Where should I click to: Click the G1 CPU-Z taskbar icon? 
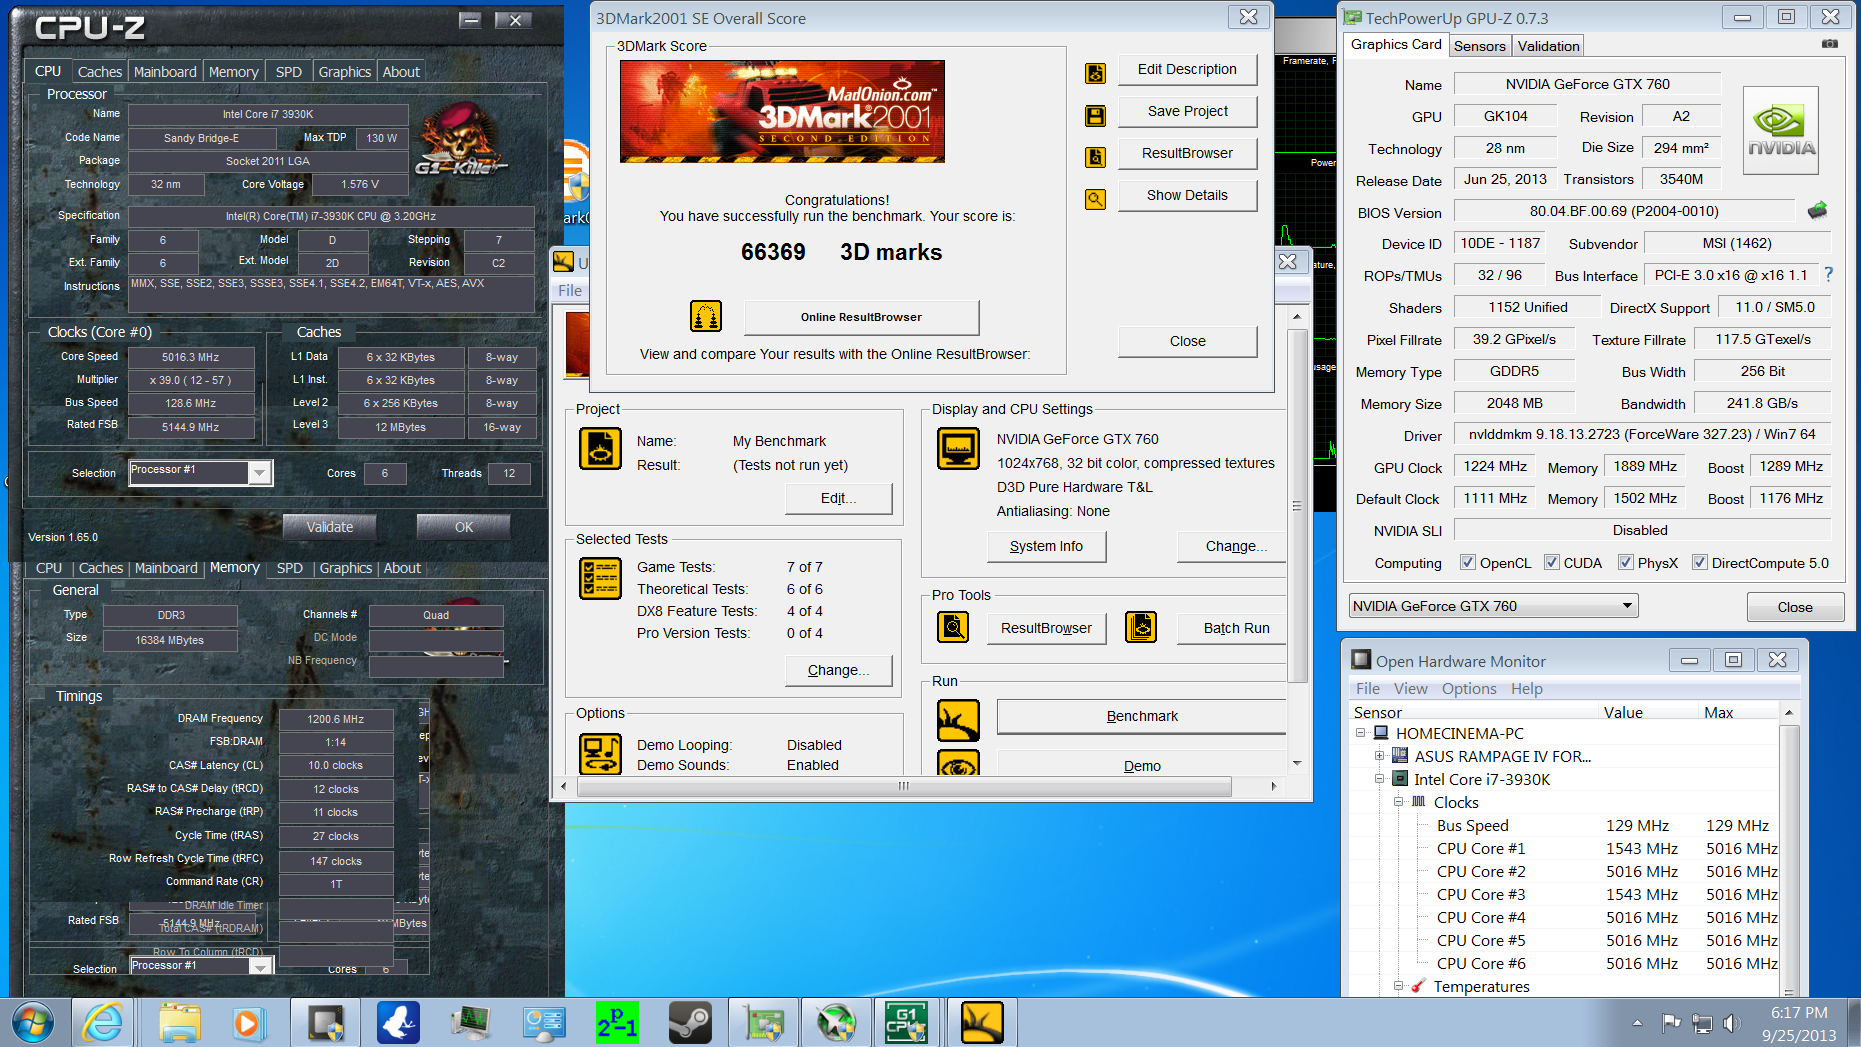(x=905, y=1023)
